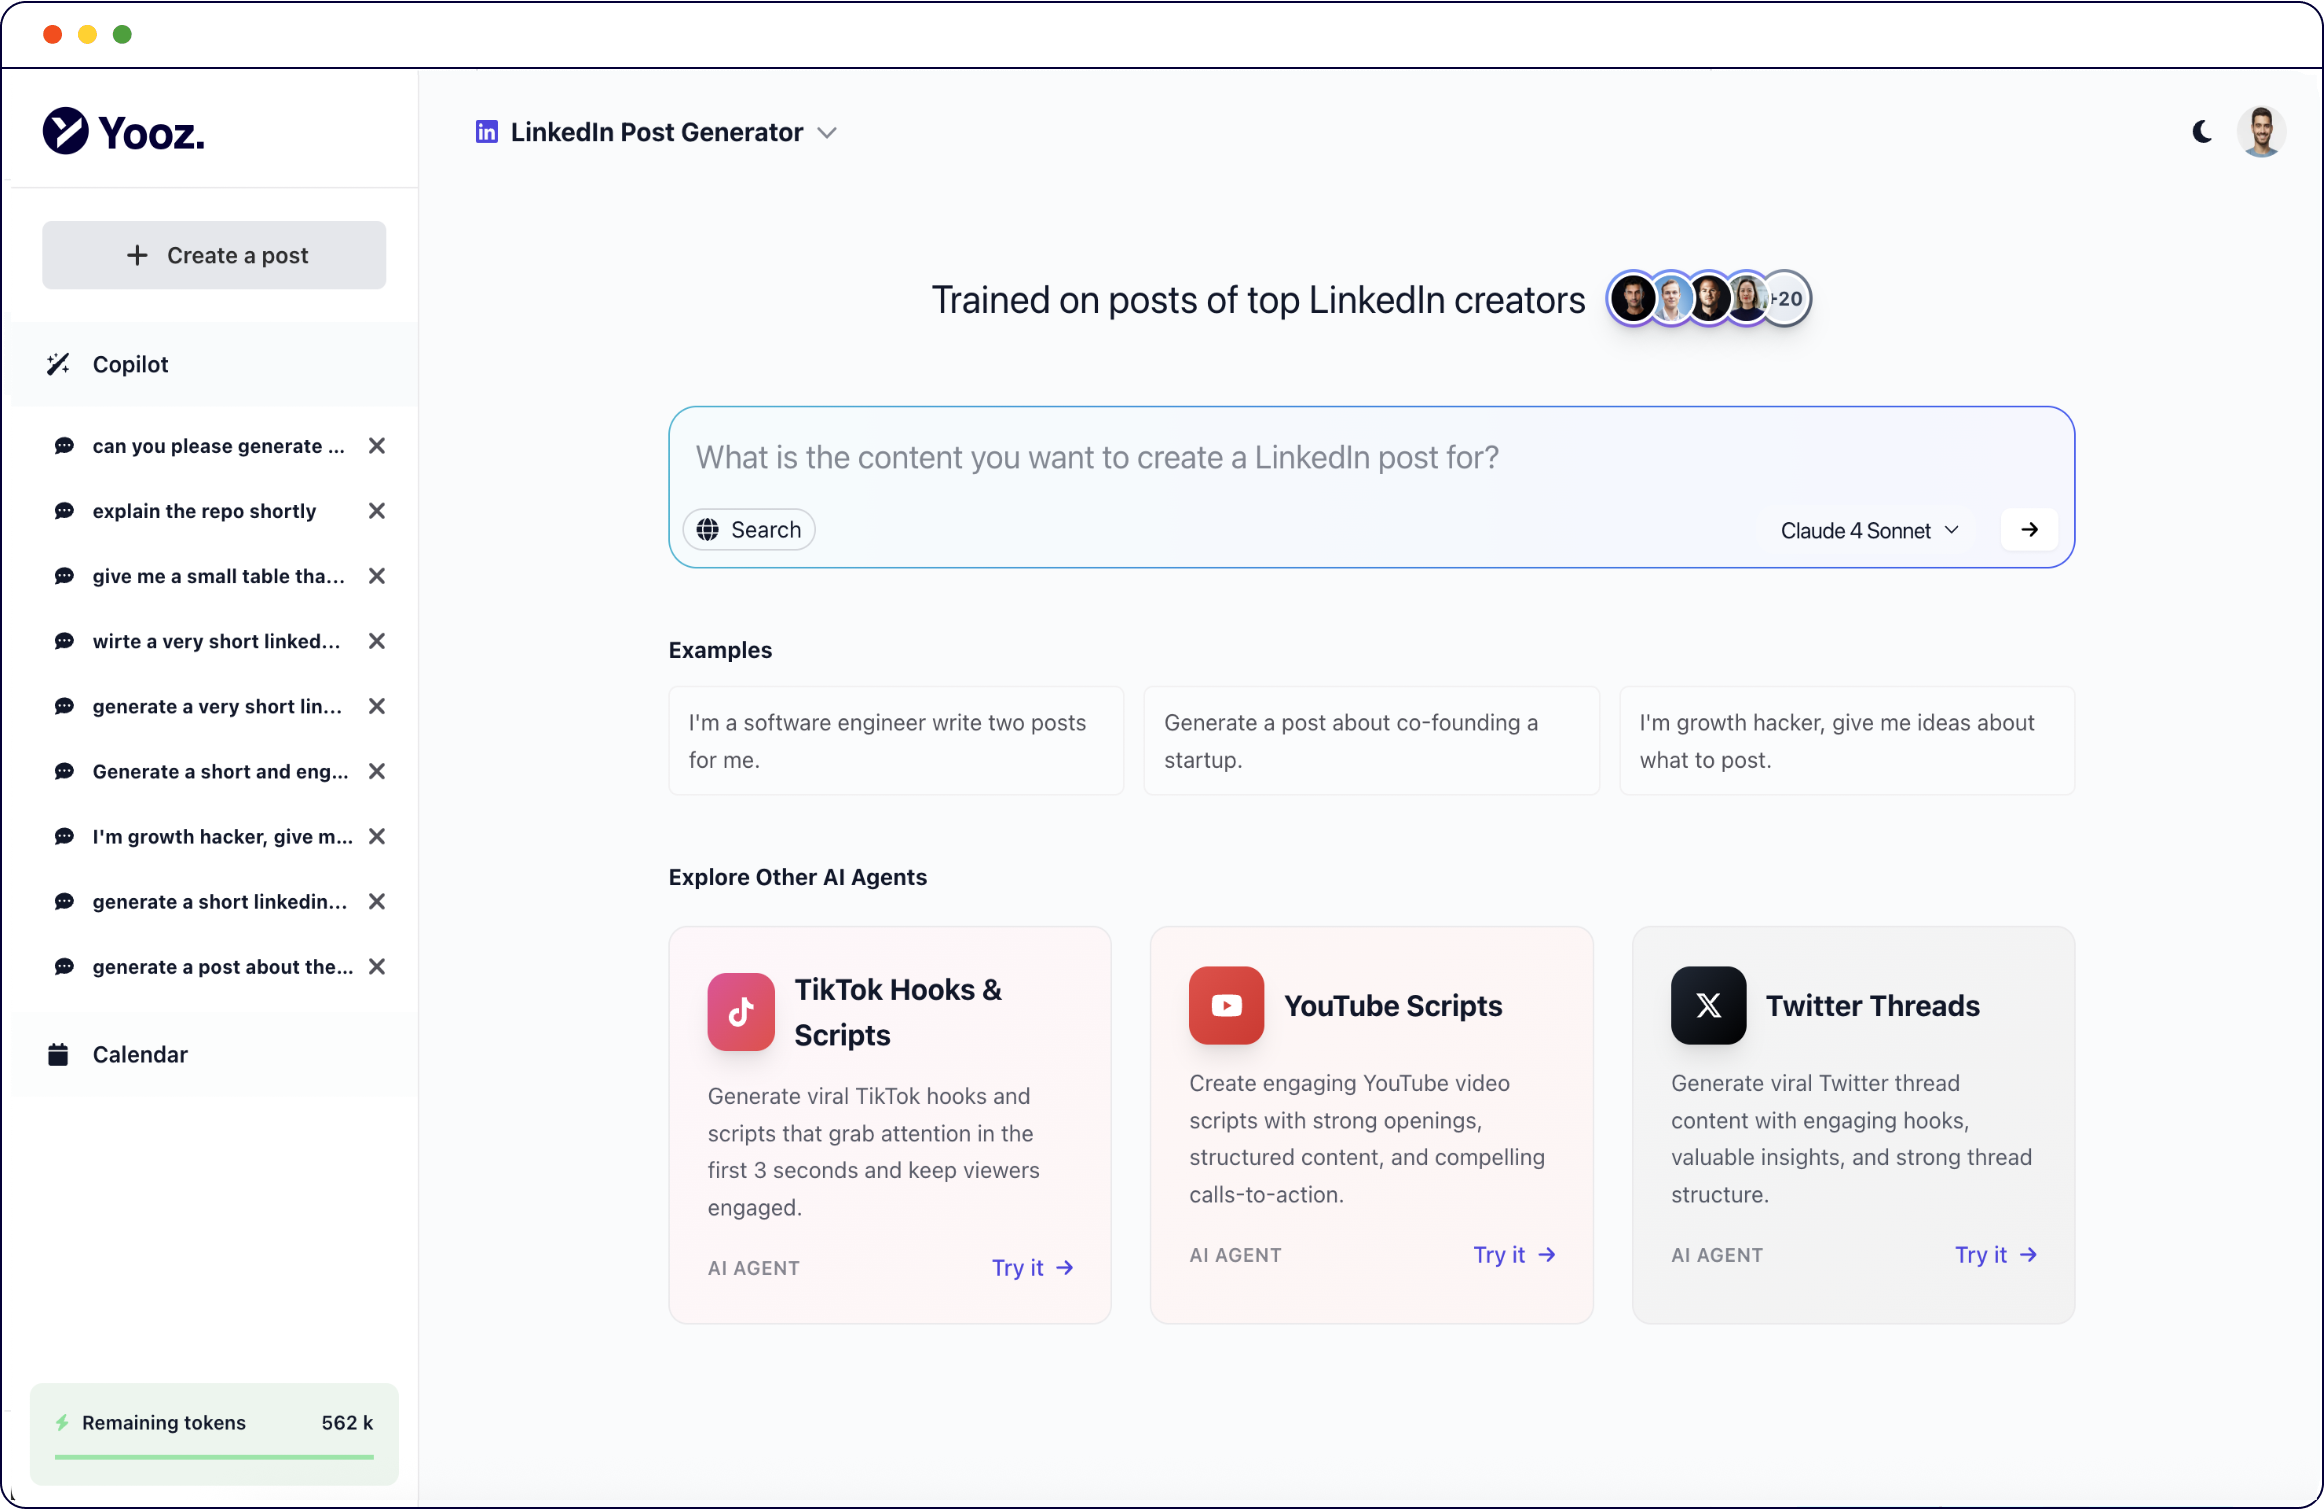2324x1509 pixels.
Task: Open chat 'explain the repo shortly'
Action: (204, 511)
